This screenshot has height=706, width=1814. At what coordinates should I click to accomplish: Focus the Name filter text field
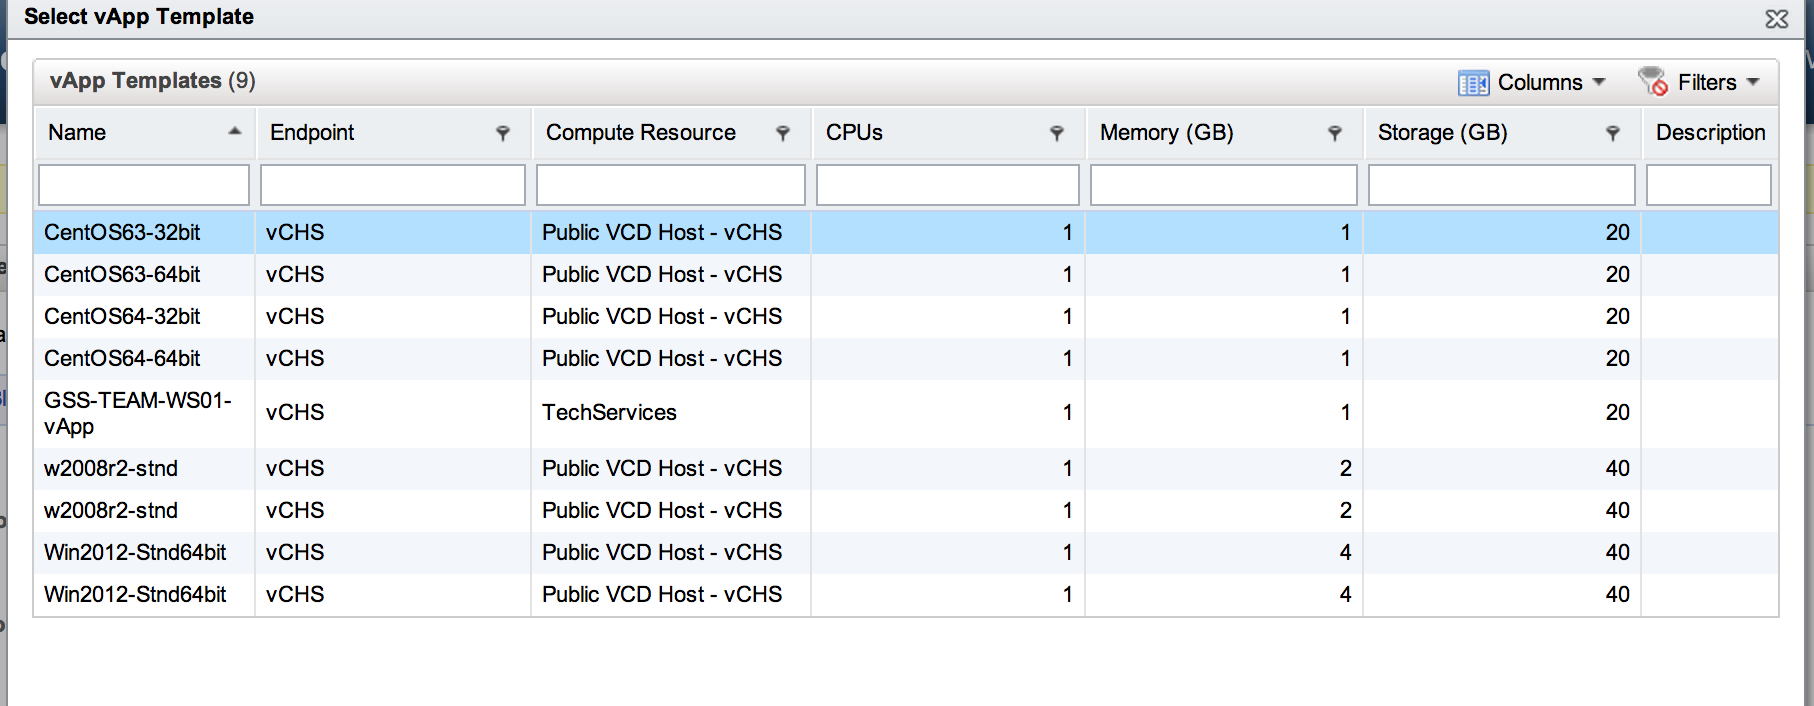(144, 185)
